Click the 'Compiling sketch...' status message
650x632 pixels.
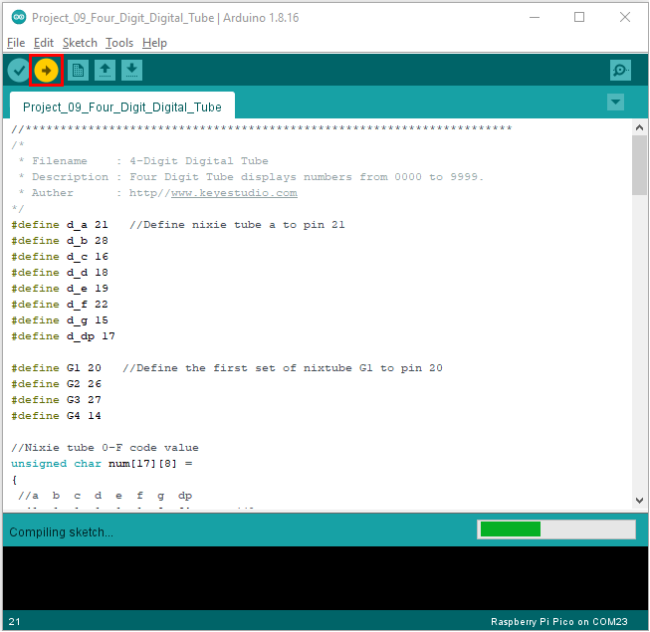pos(61,532)
